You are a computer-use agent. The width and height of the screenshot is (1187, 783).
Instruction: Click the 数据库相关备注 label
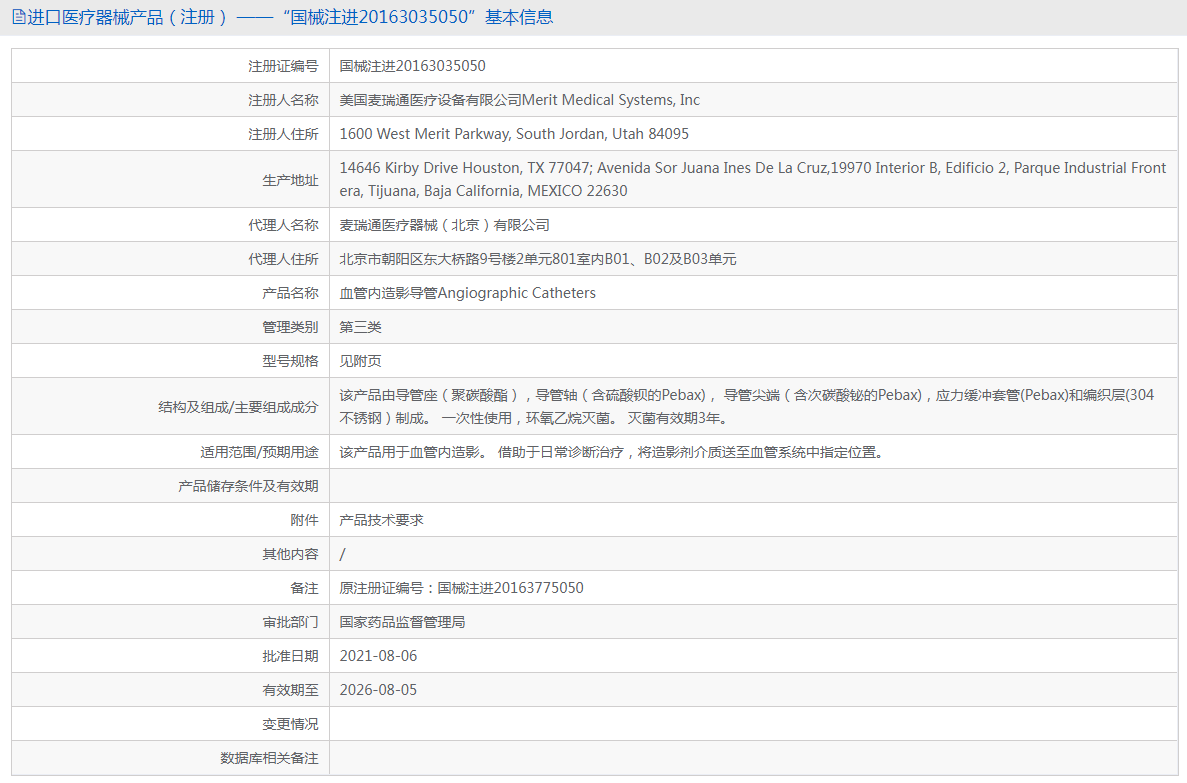269,759
